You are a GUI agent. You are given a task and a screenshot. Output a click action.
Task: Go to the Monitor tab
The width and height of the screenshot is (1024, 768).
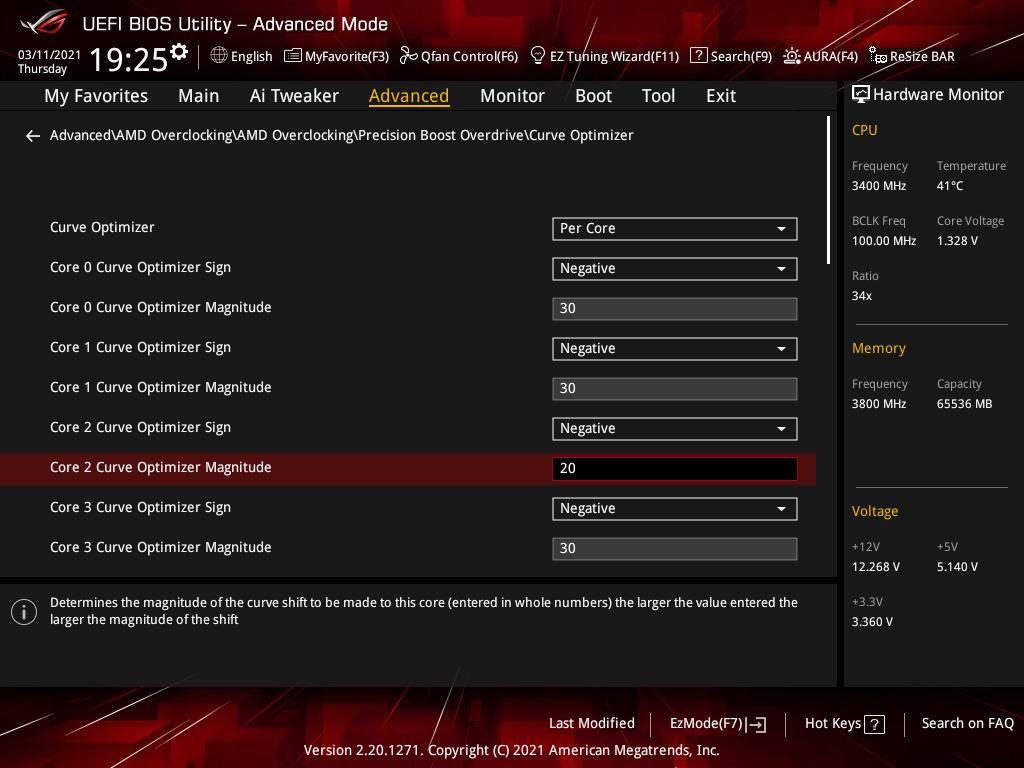(x=512, y=96)
